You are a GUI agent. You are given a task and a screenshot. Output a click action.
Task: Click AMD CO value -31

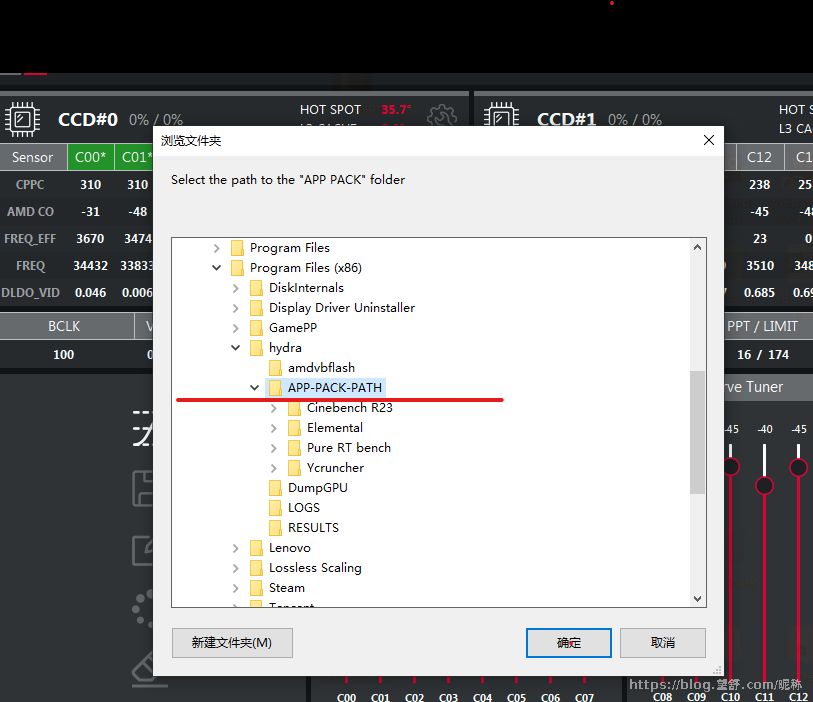(90, 212)
